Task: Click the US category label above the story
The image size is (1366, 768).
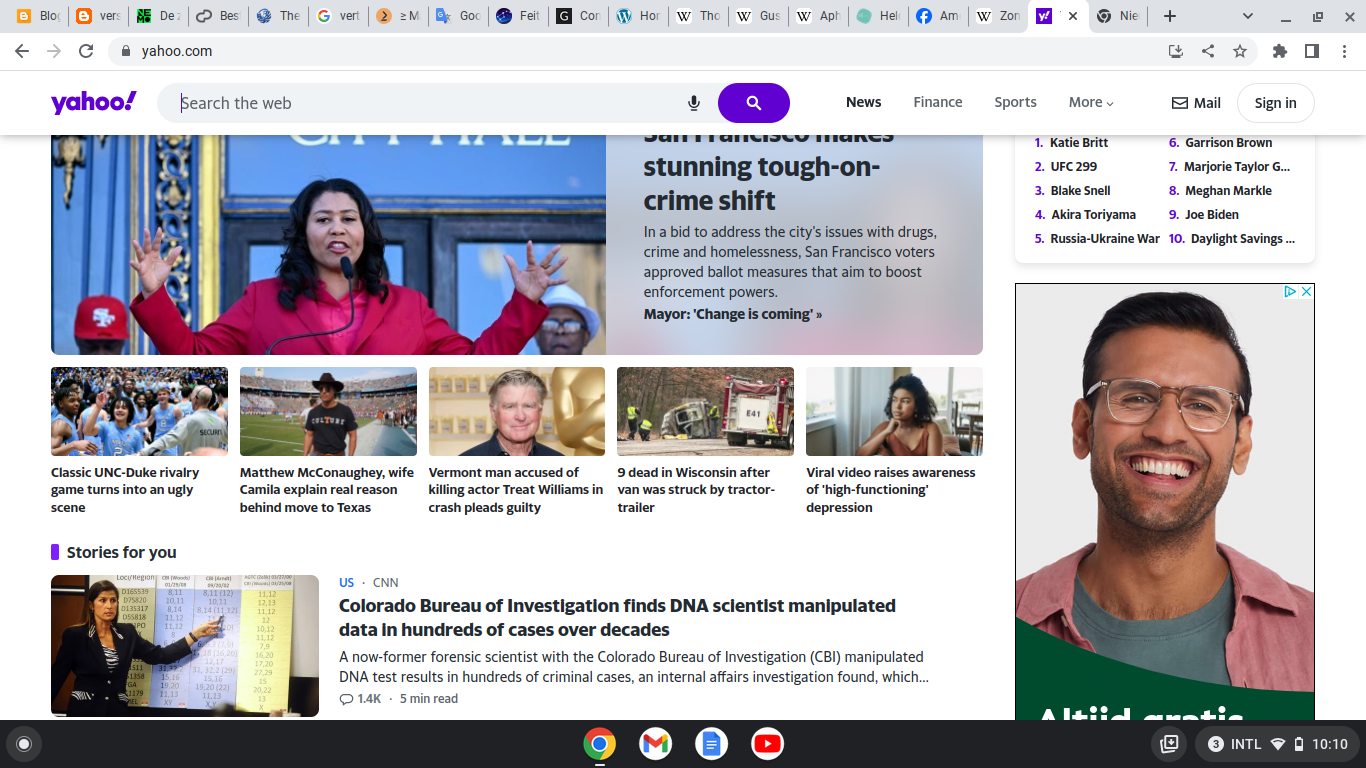Action: (x=346, y=582)
